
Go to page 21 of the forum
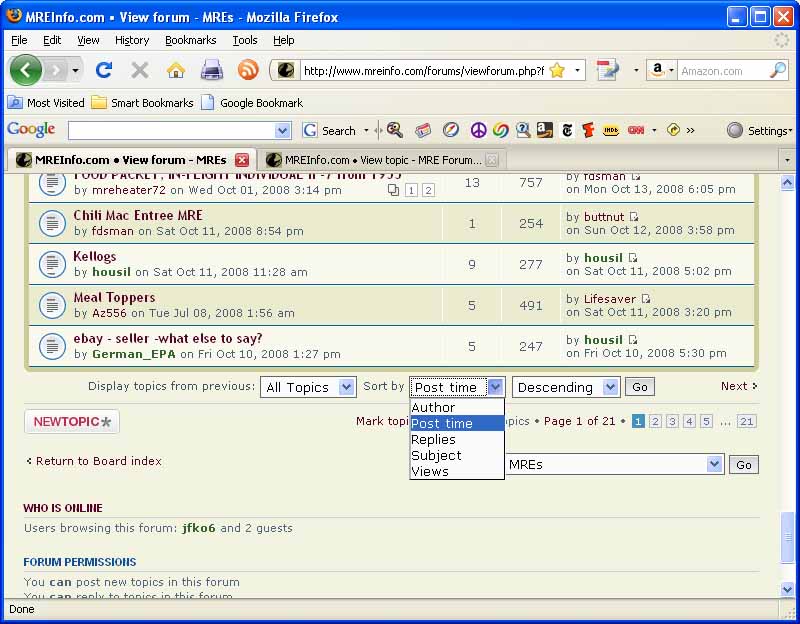coord(747,421)
